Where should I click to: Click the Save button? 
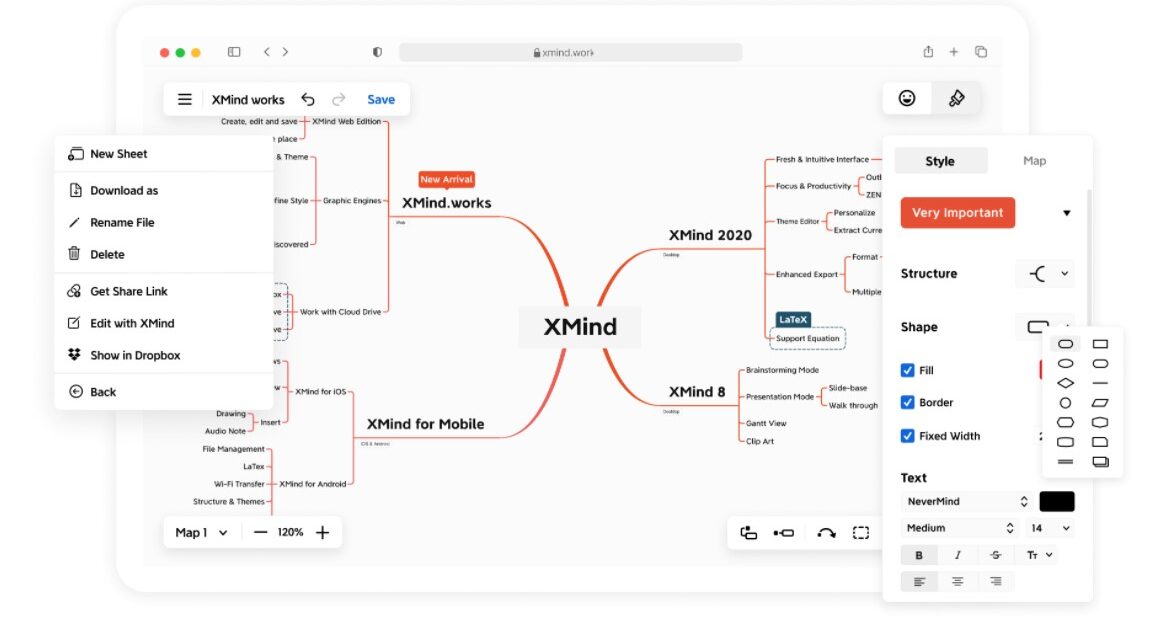click(x=381, y=99)
